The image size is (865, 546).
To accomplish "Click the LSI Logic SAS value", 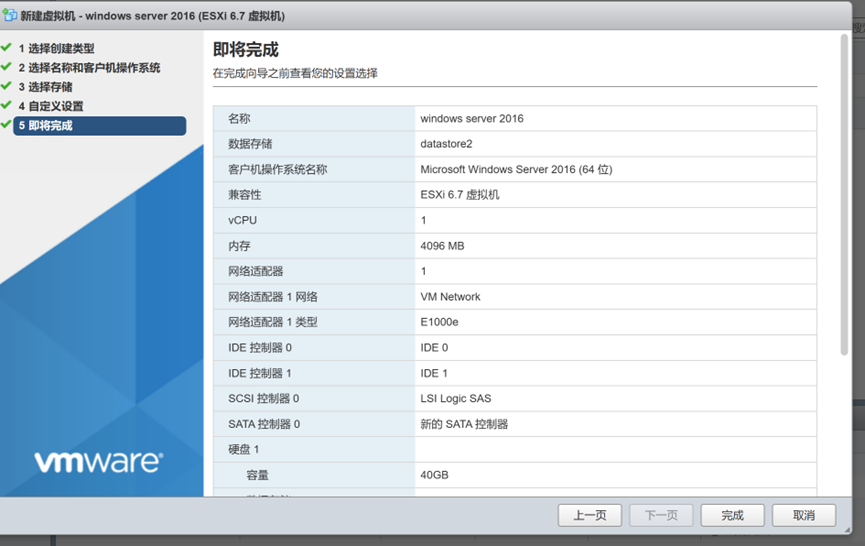I will point(456,399).
